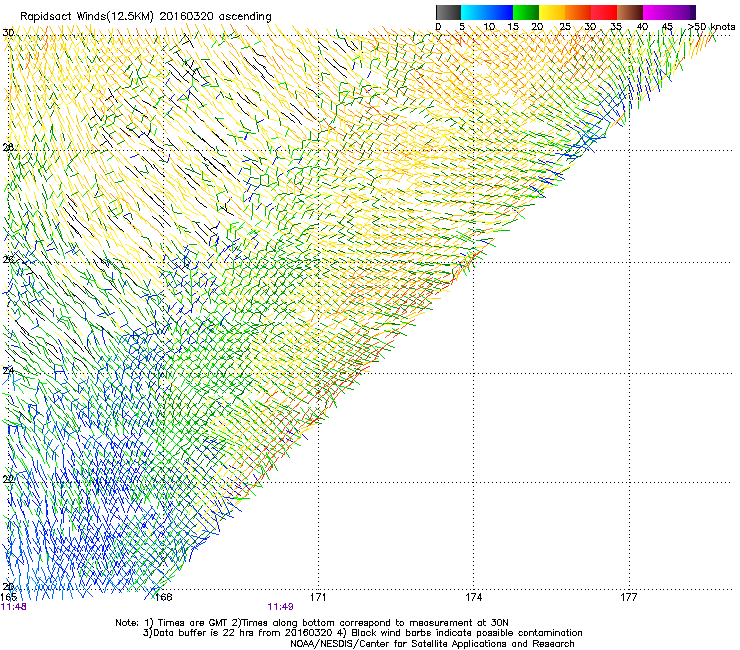Viewport: 740px width, 650px height.
Task: Click the 'NOAA/NESDIS/Center for Satellite Applications' credit
Action: pyautogui.click(x=398, y=644)
